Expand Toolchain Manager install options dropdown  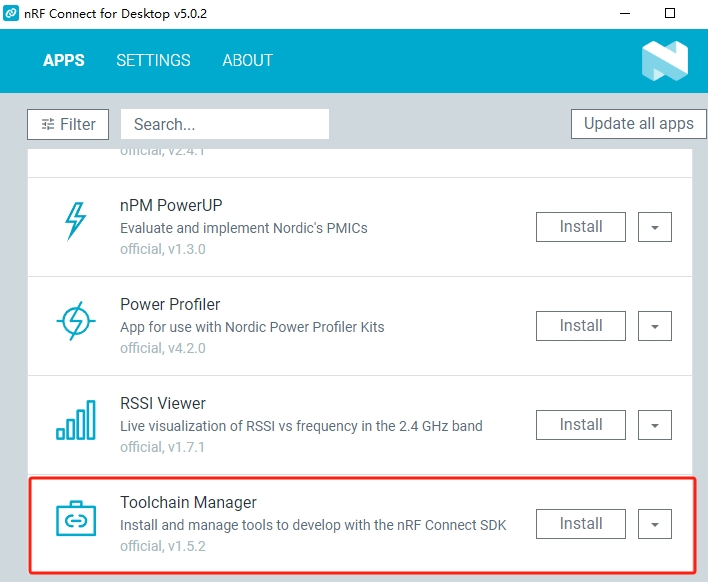coord(655,524)
